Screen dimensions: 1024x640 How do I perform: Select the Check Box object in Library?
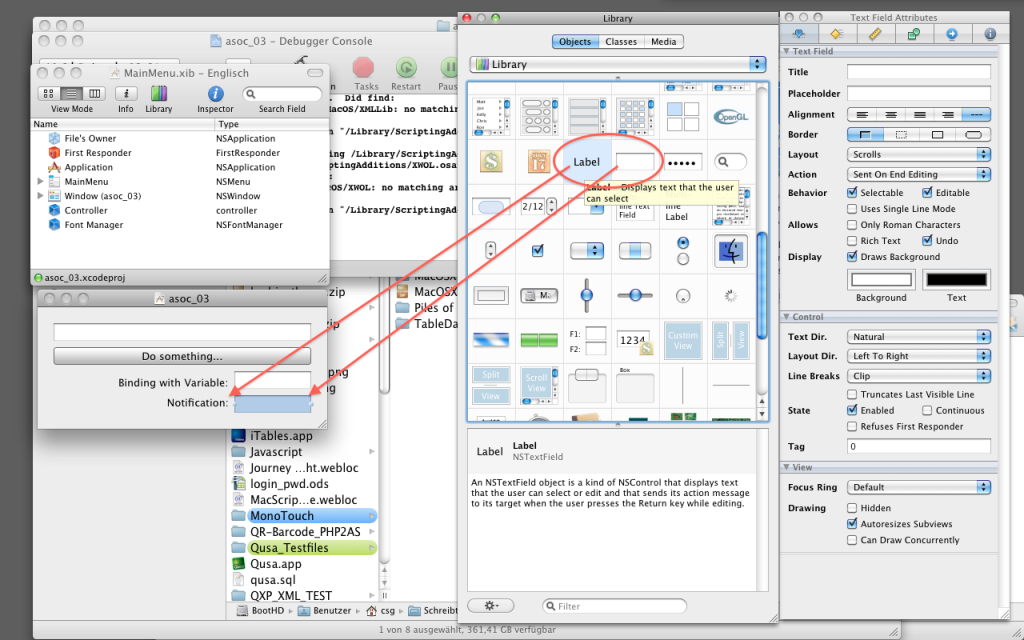click(x=537, y=251)
